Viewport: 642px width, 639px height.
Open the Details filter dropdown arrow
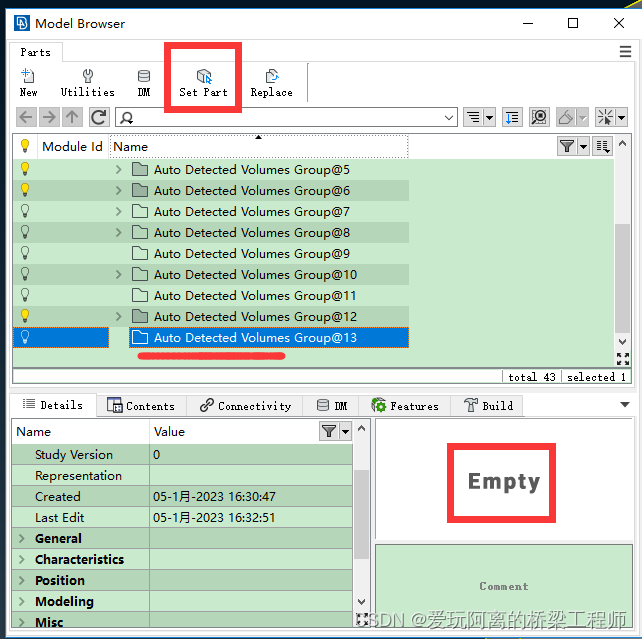345,431
